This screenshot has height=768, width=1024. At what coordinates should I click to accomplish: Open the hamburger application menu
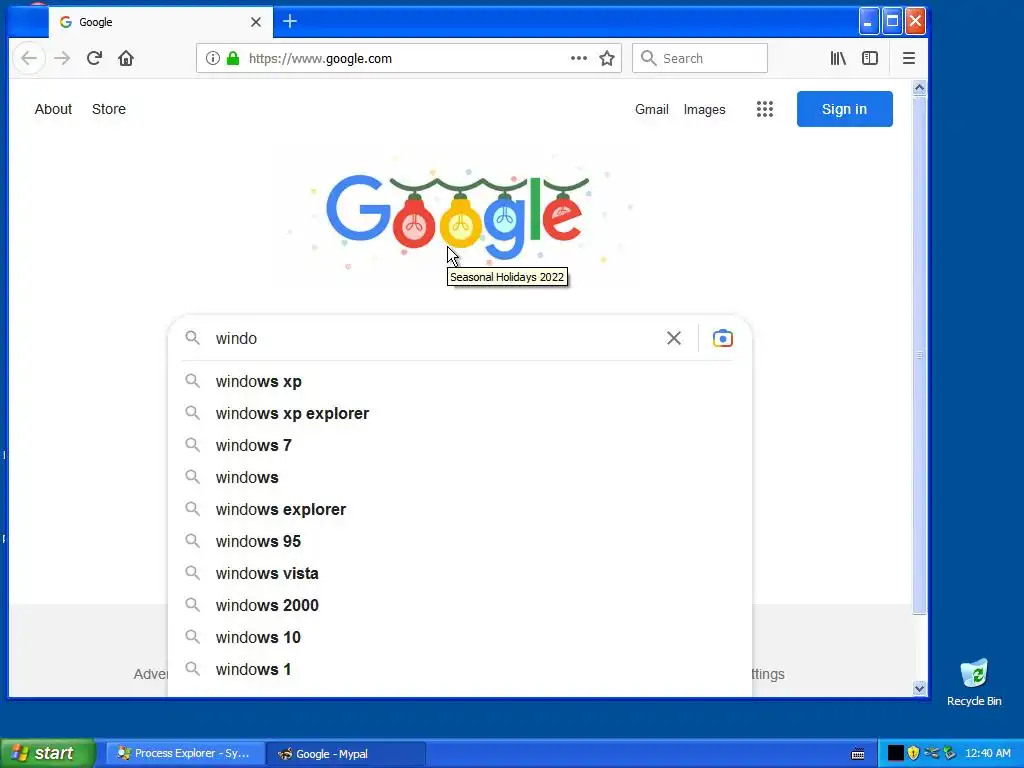tap(908, 58)
